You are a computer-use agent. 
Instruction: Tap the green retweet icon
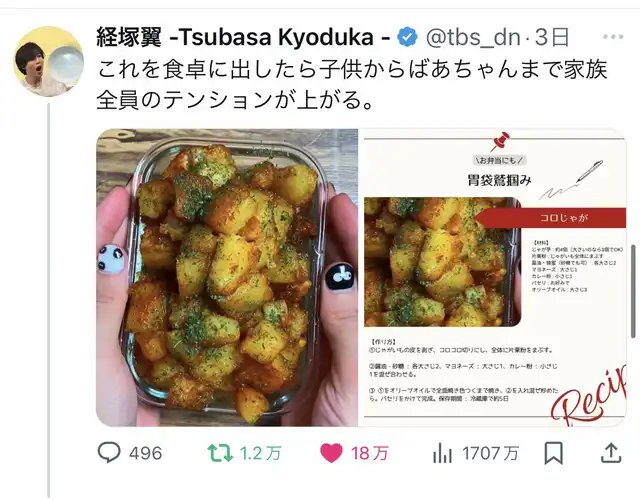(x=220, y=453)
